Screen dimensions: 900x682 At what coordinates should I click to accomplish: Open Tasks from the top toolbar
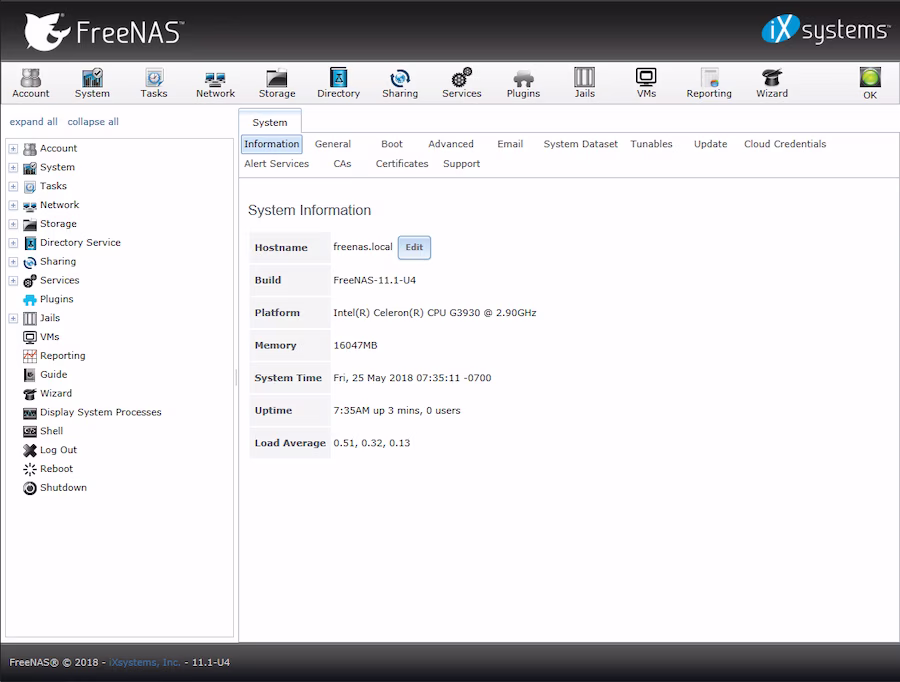pyautogui.click(x=154, y=83)
